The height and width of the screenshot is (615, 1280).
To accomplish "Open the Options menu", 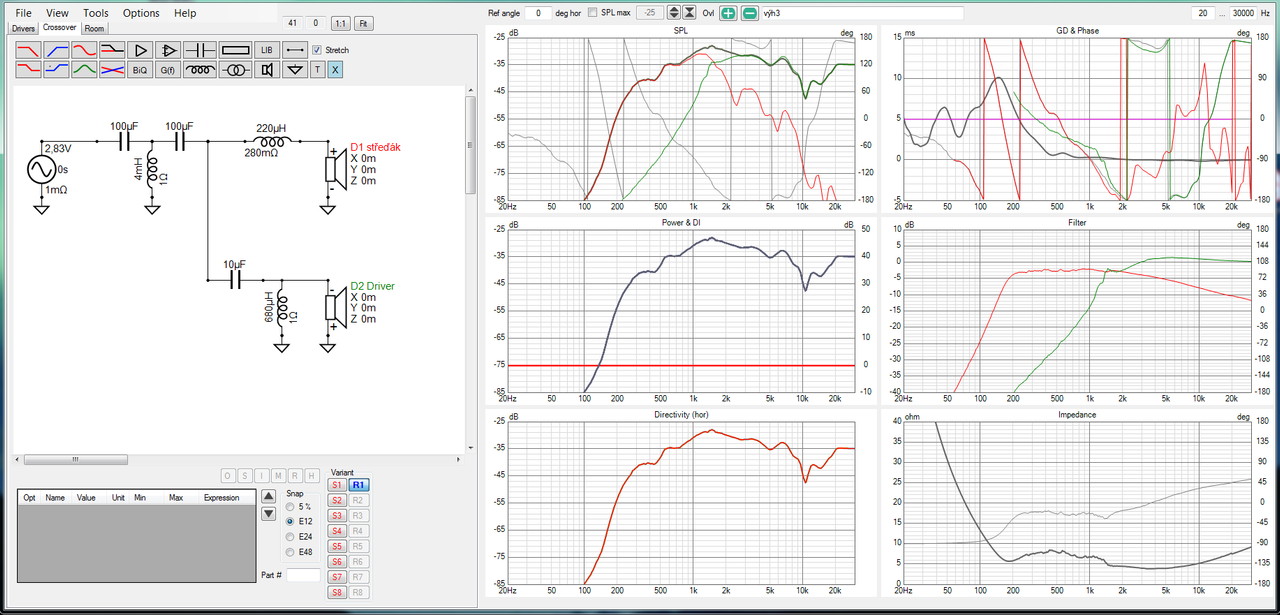I will point(141,13).
